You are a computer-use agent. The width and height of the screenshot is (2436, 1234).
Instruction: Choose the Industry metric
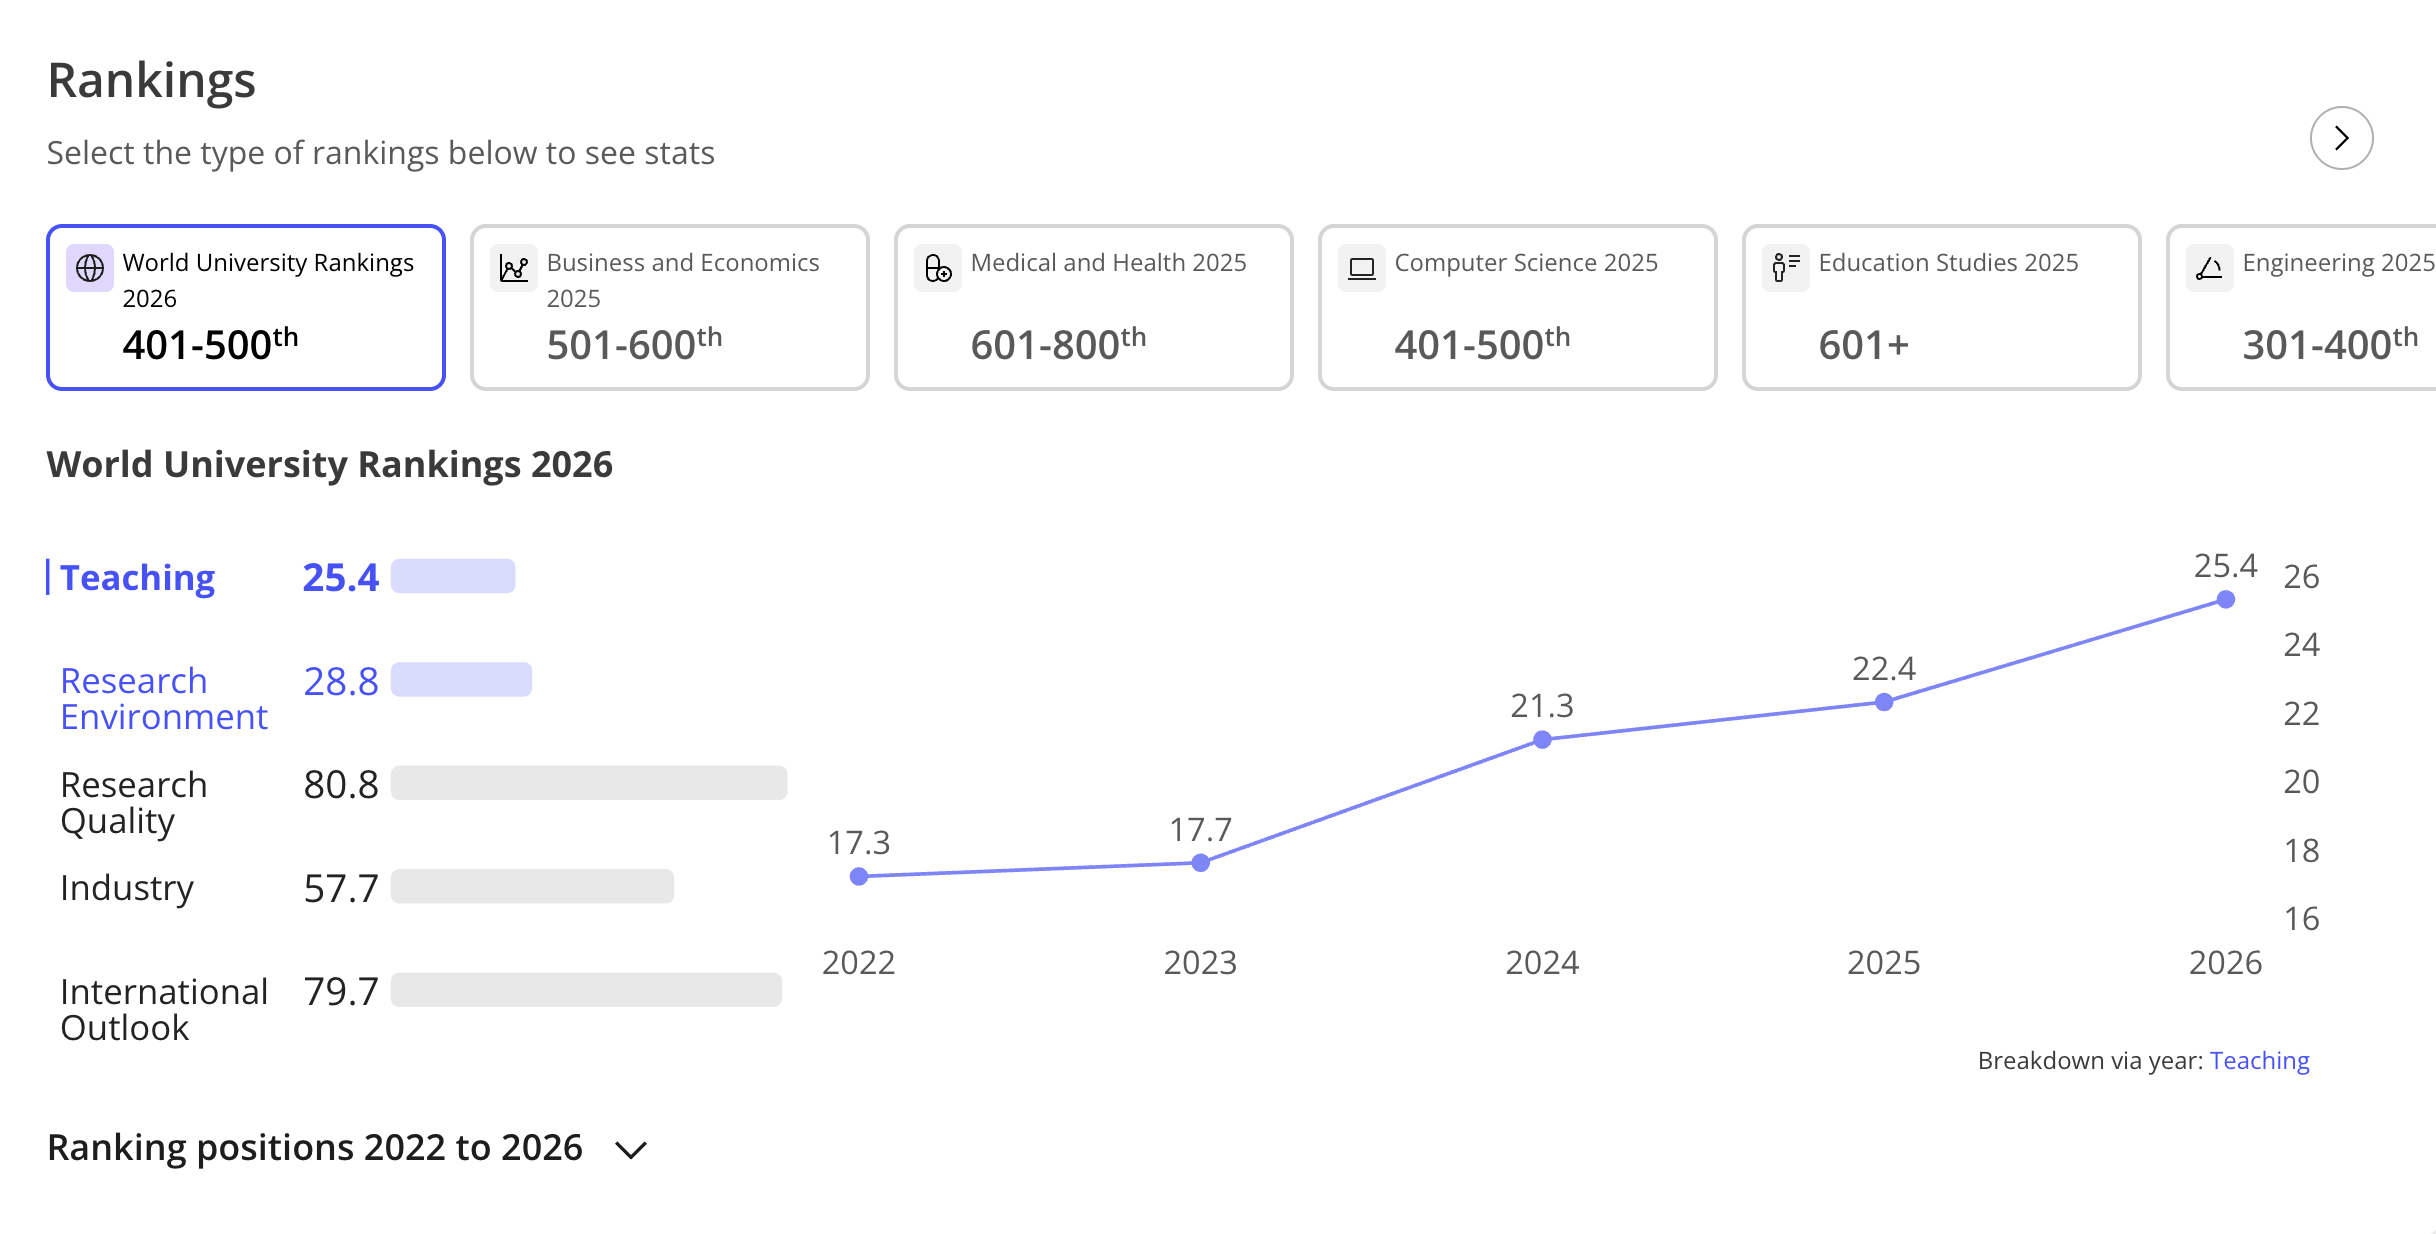pyautogui.click(x=127, y=888)
